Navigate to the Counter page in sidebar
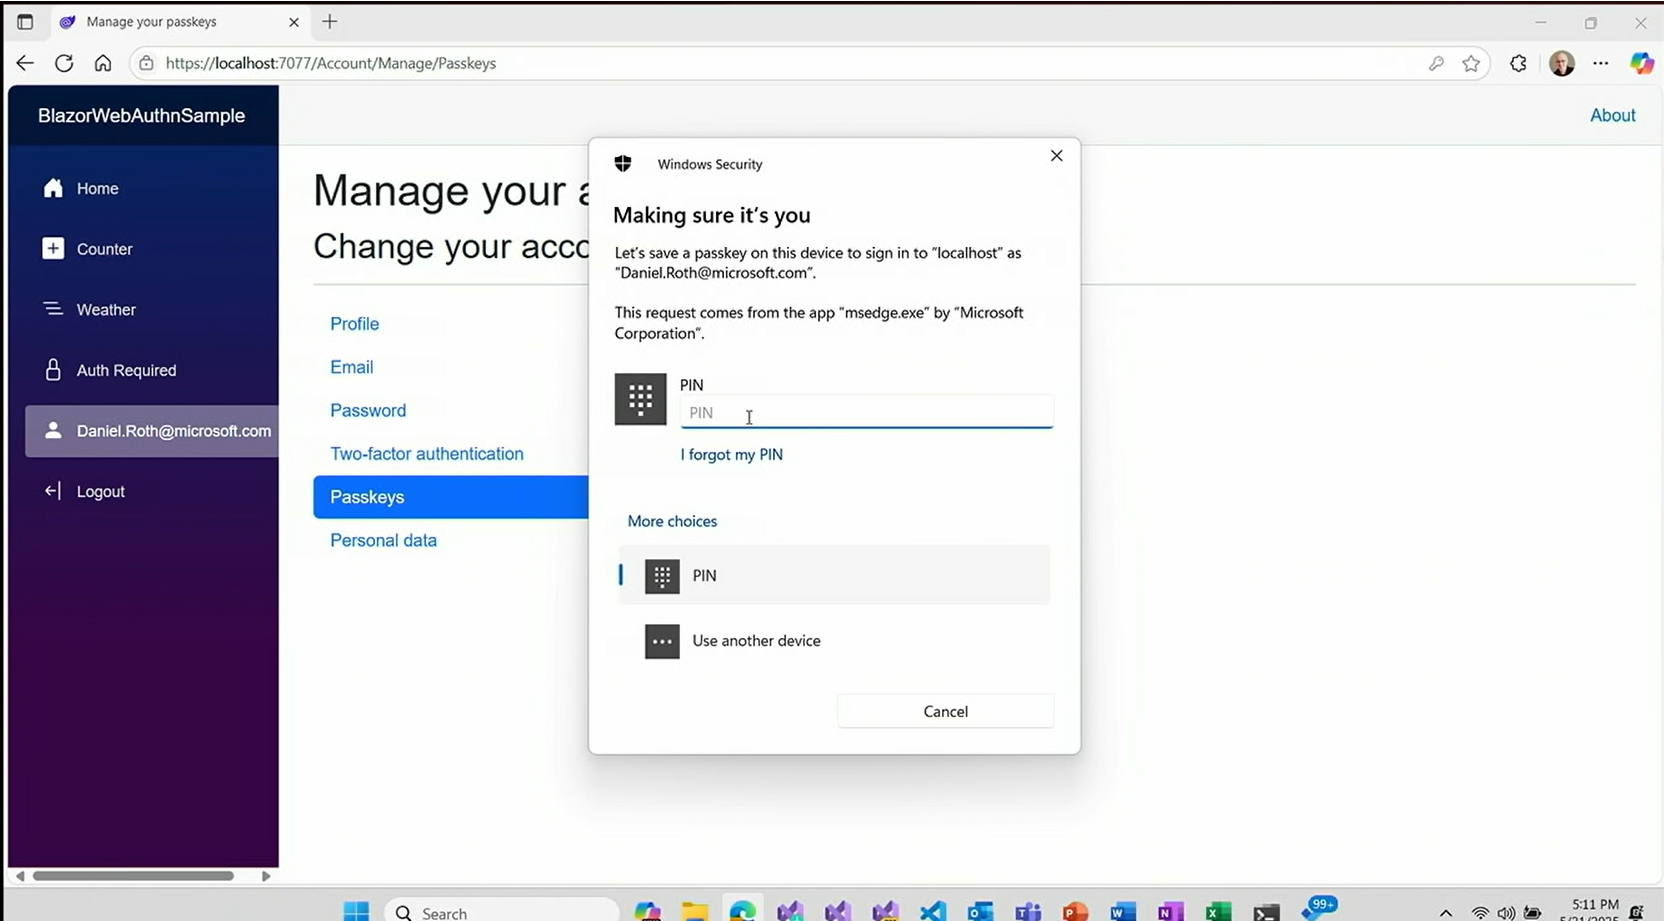 [x=104, y=249]
